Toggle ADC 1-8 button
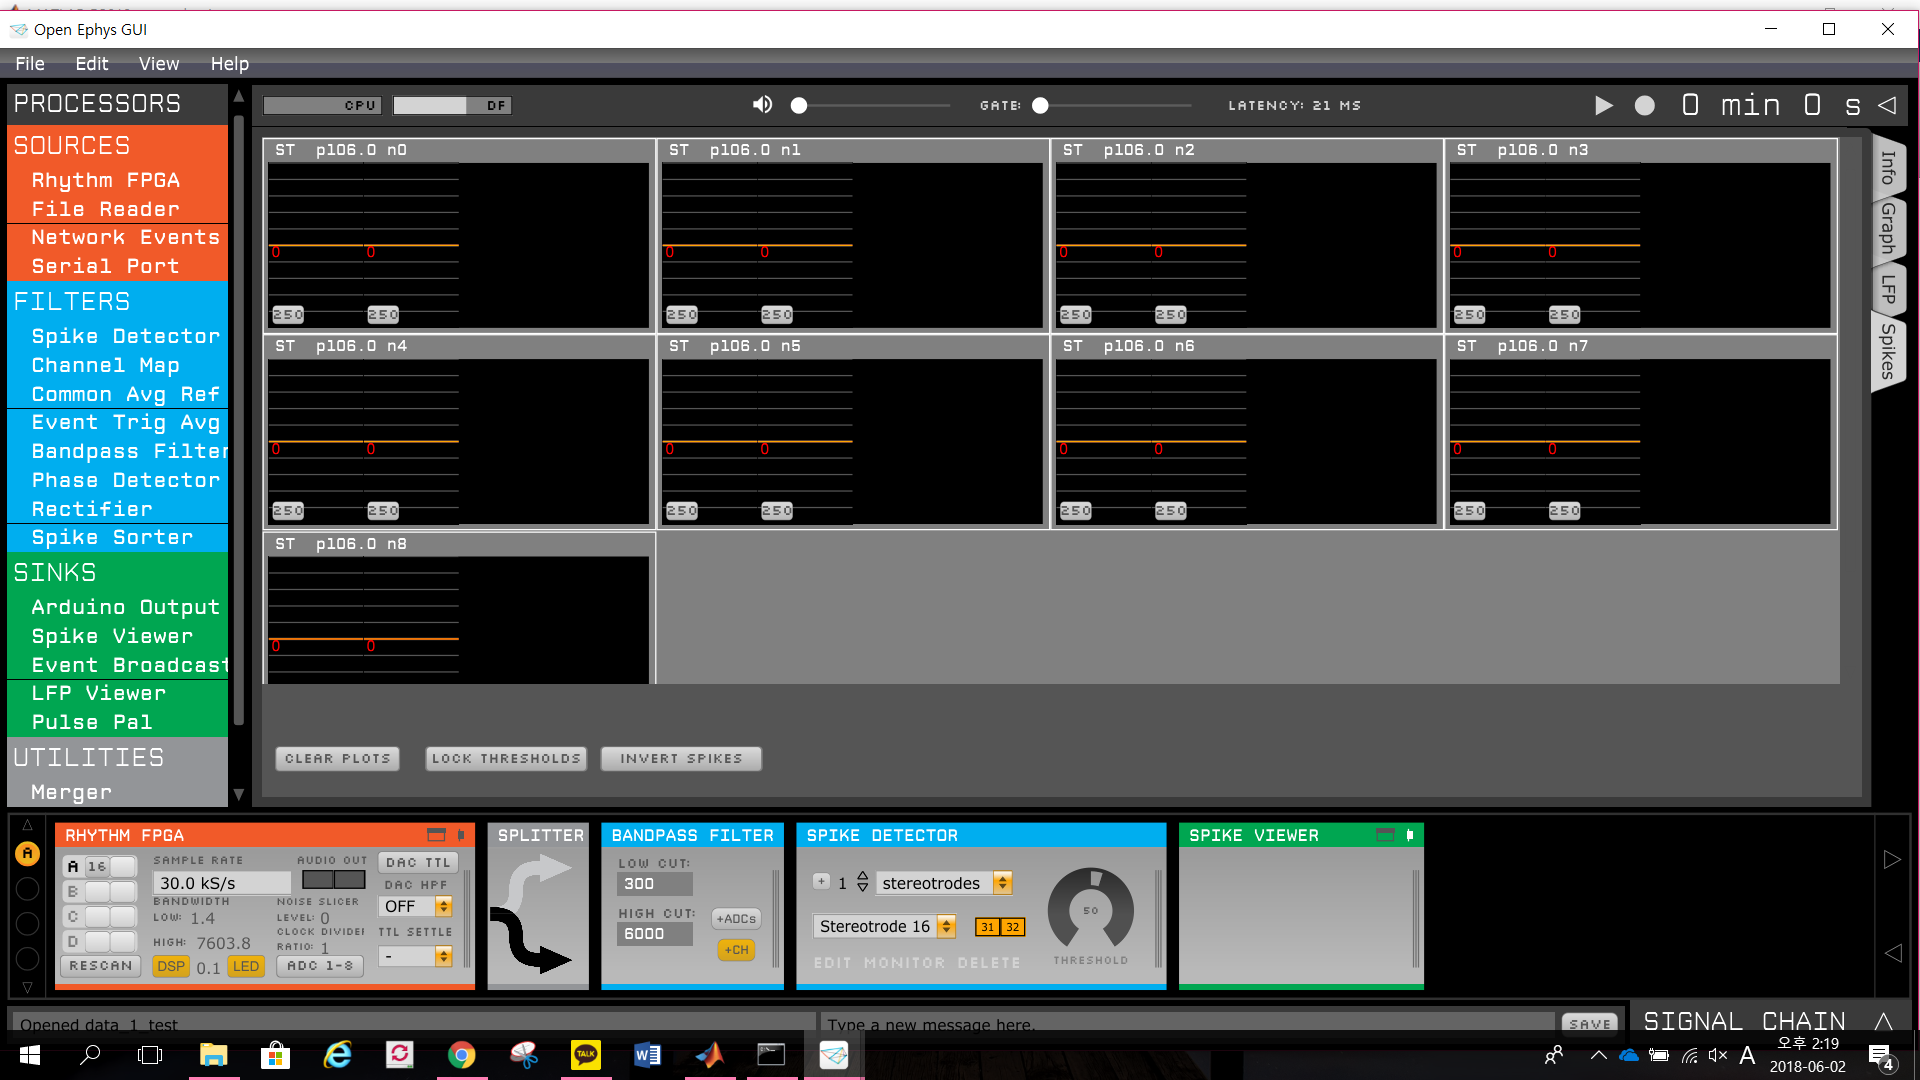Screen dimensions: 1920x1080 (x=320, y=966)
